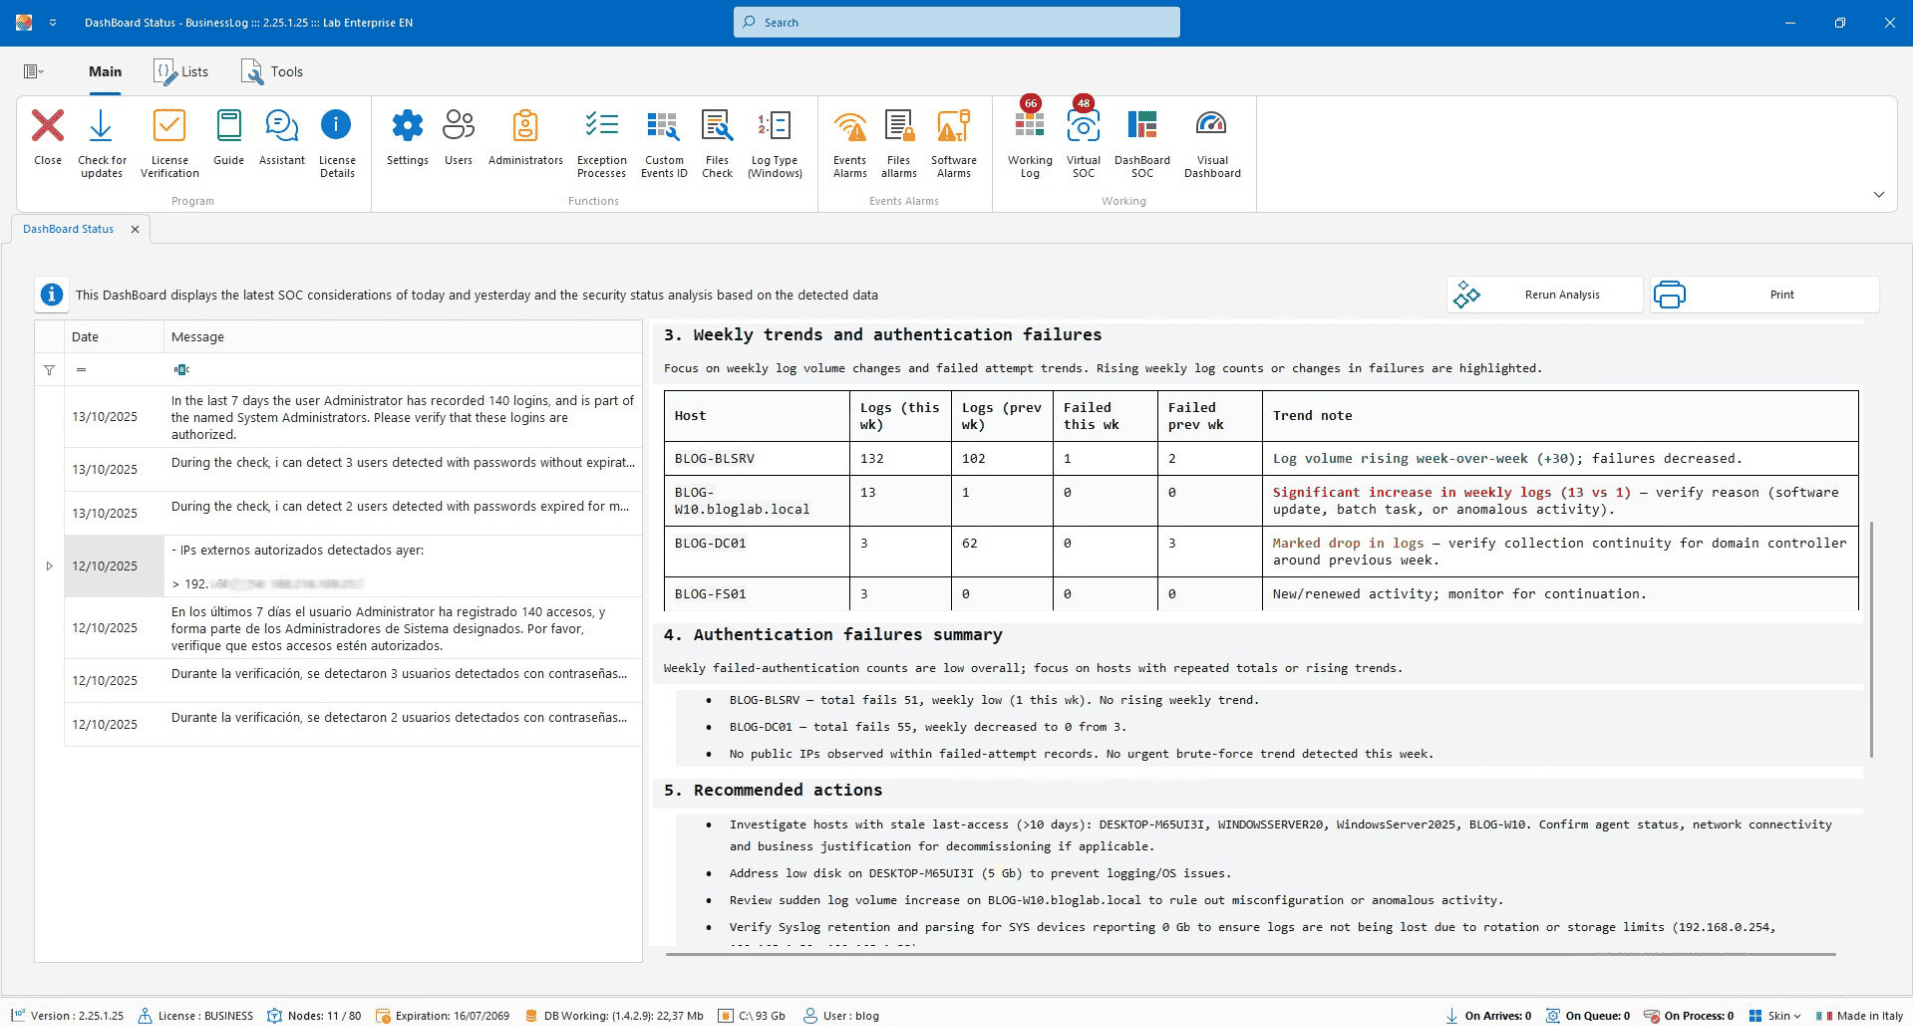Open the quick access dropdown in title bar

(53, 22)
